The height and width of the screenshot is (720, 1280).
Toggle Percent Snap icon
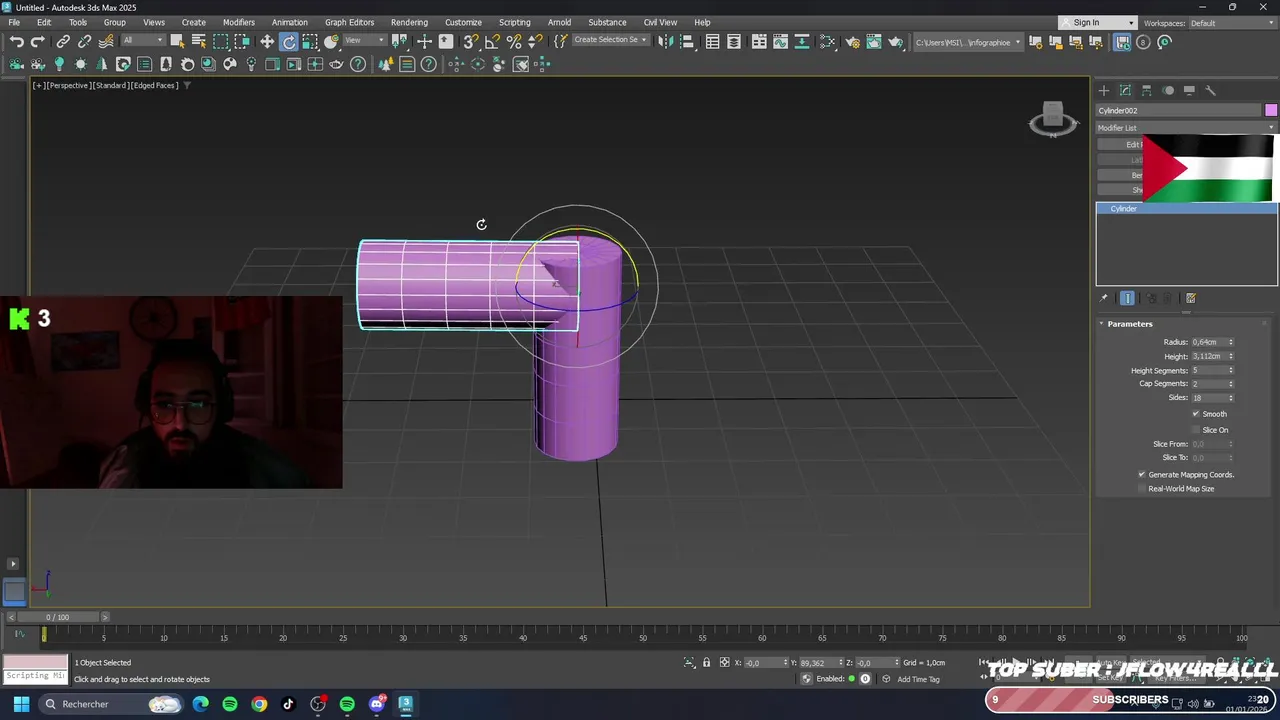[514, 41]
